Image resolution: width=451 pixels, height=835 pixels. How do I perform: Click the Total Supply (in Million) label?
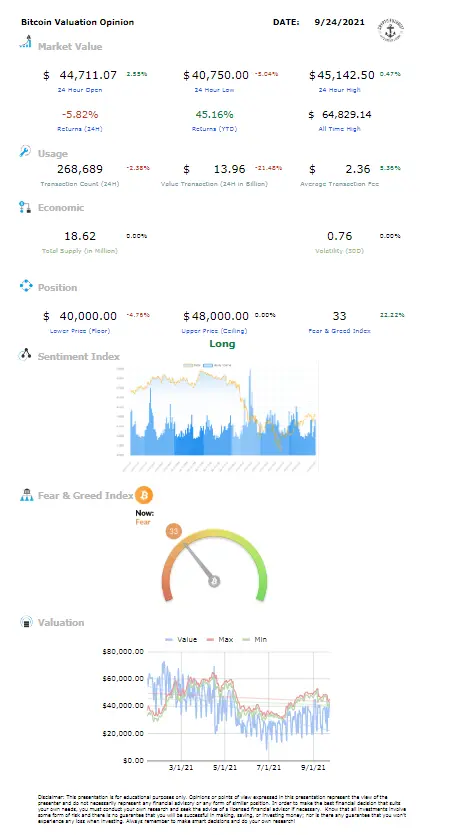click(x=80, y=251)
